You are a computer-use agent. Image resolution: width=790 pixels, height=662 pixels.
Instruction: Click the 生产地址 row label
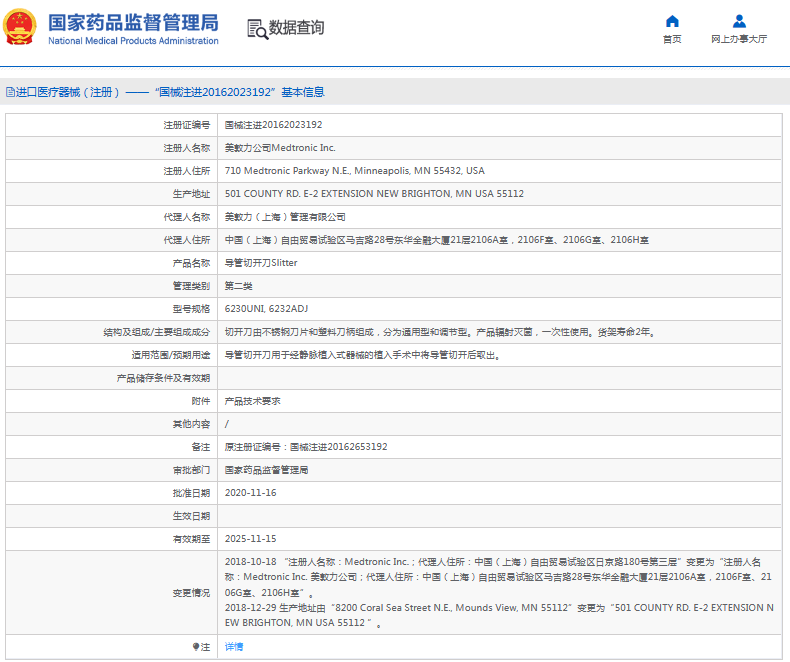(191, 194)
